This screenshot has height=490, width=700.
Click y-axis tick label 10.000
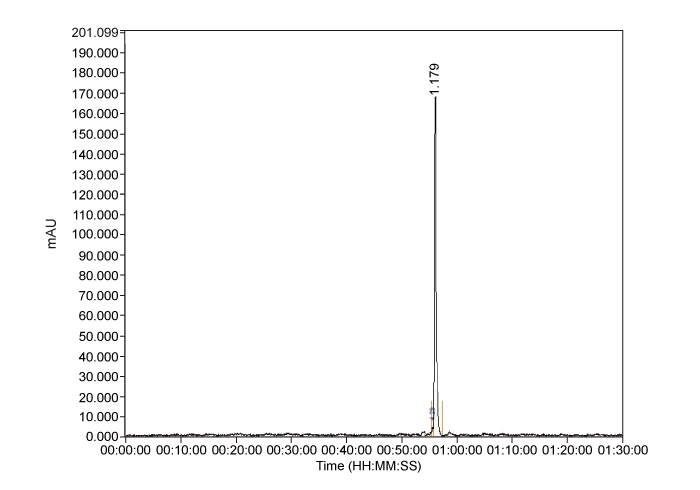click(99, 417)
